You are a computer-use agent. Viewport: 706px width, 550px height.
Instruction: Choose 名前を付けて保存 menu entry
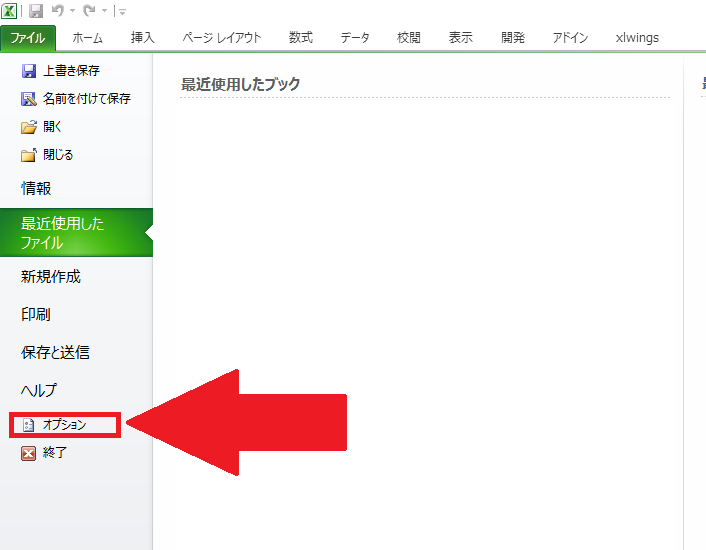click(x=86, y=99)
